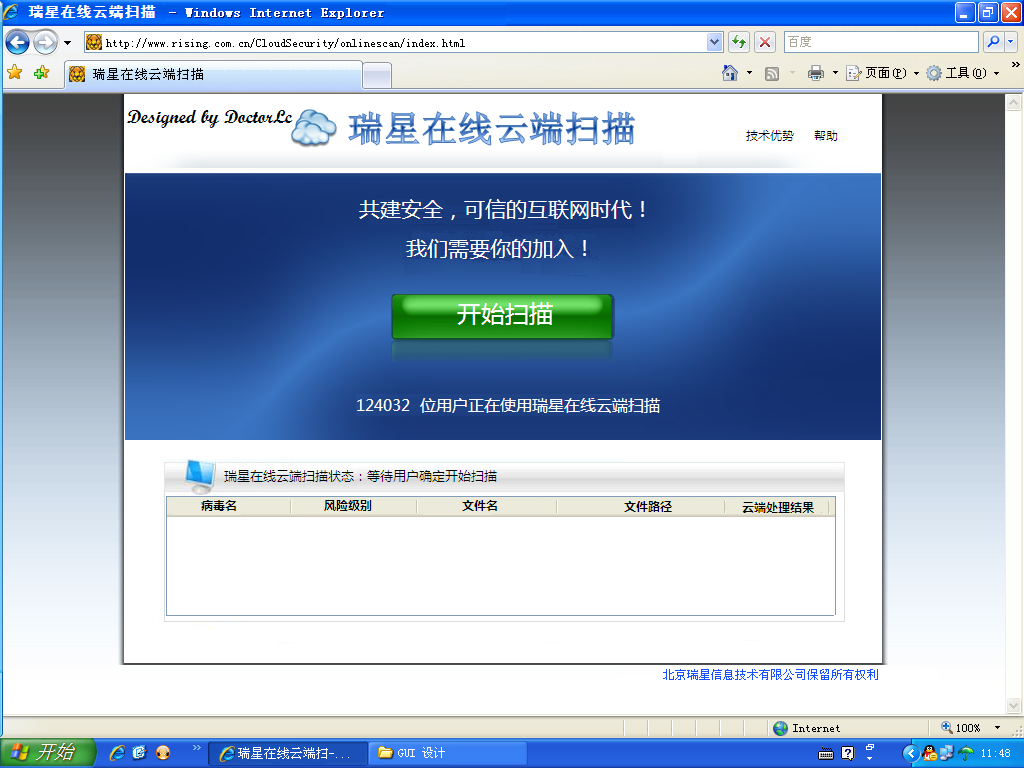The height and width of the screenshot is (768, 1024).
Task: Click the Home page icon
Action: point(730,73)
